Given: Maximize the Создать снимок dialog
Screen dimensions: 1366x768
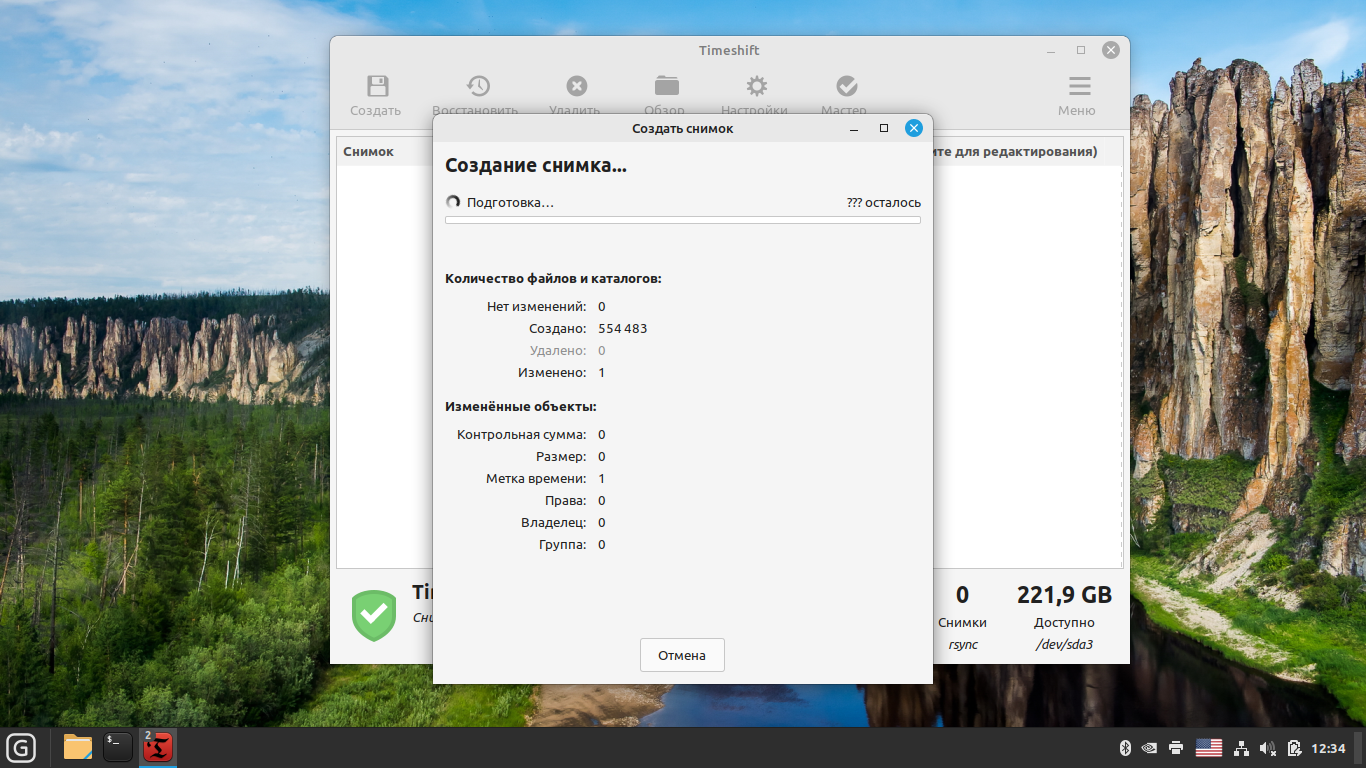Looking at the screenshot, I should click(x=883, y=128).
